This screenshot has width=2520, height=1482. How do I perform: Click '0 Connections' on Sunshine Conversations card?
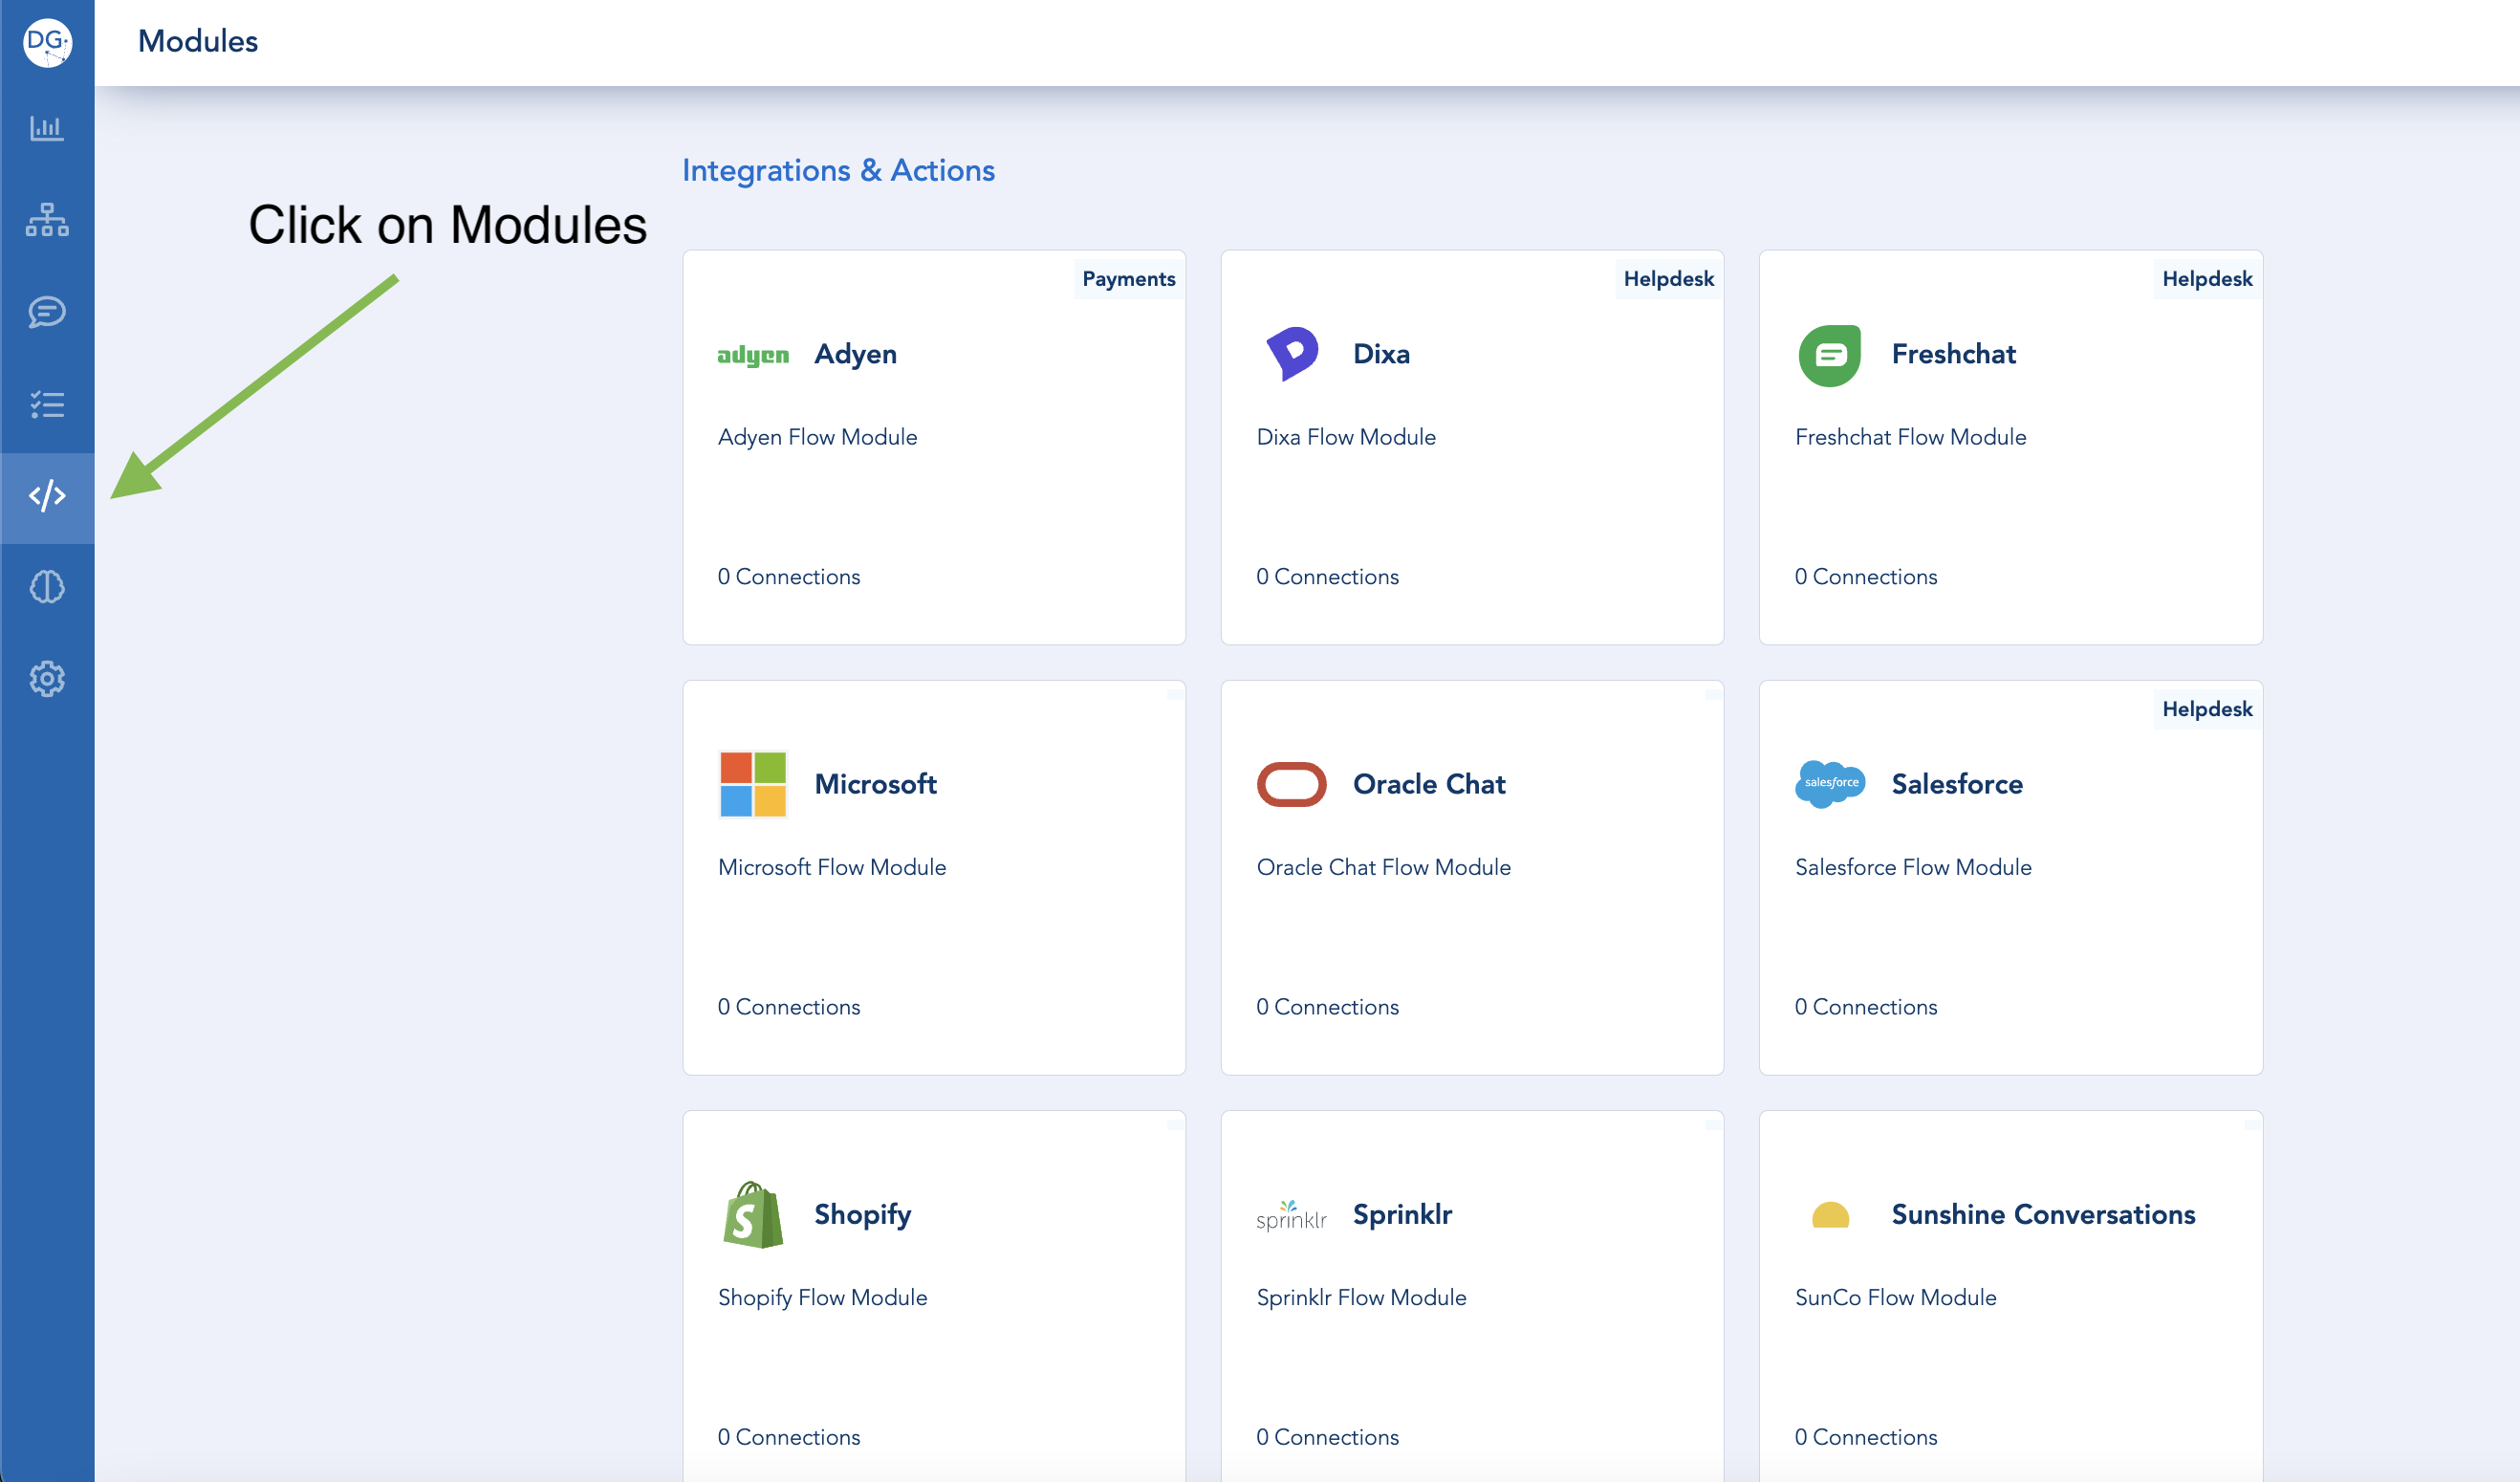click(x=1865, y=1437)
